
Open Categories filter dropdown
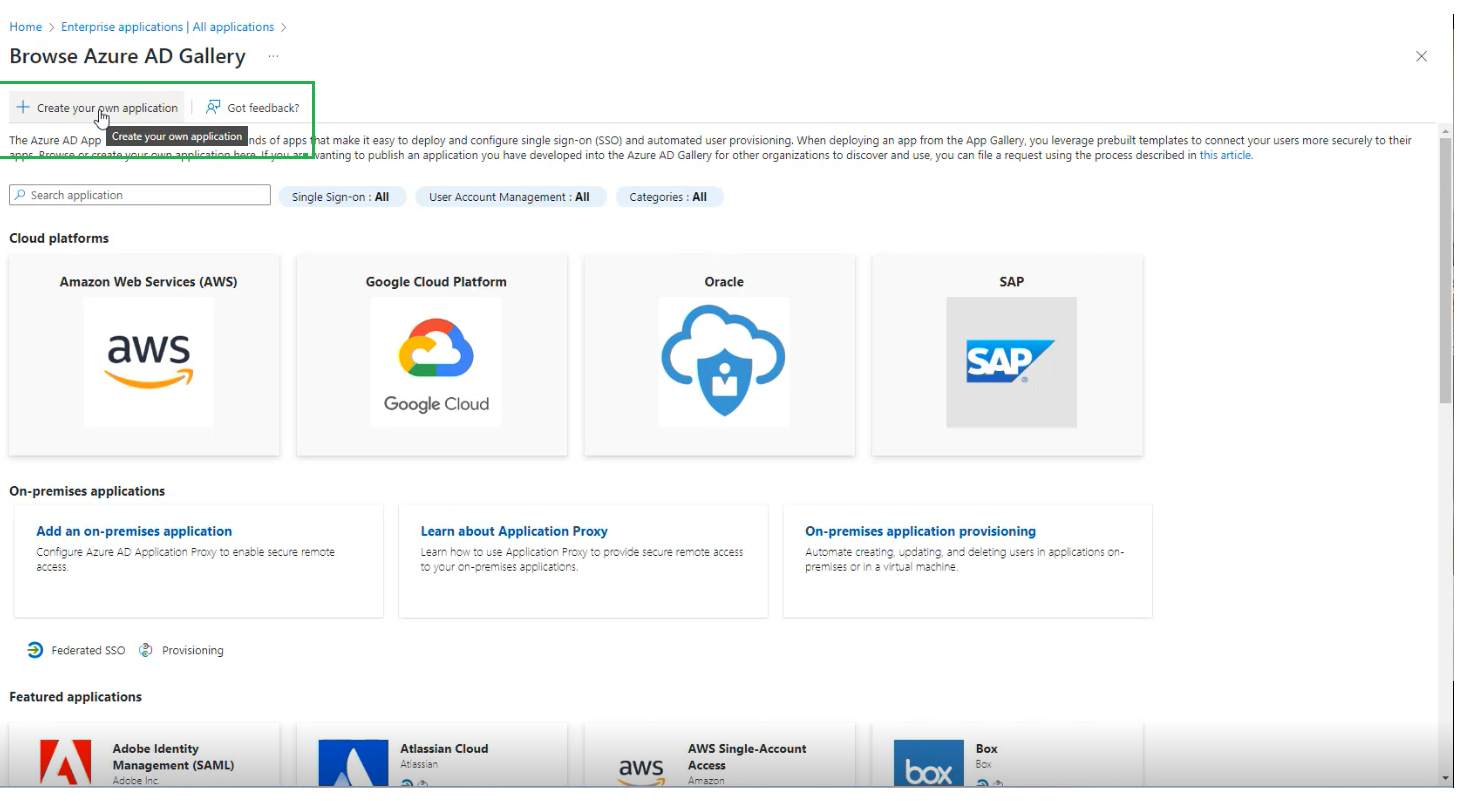click(669, 197)
